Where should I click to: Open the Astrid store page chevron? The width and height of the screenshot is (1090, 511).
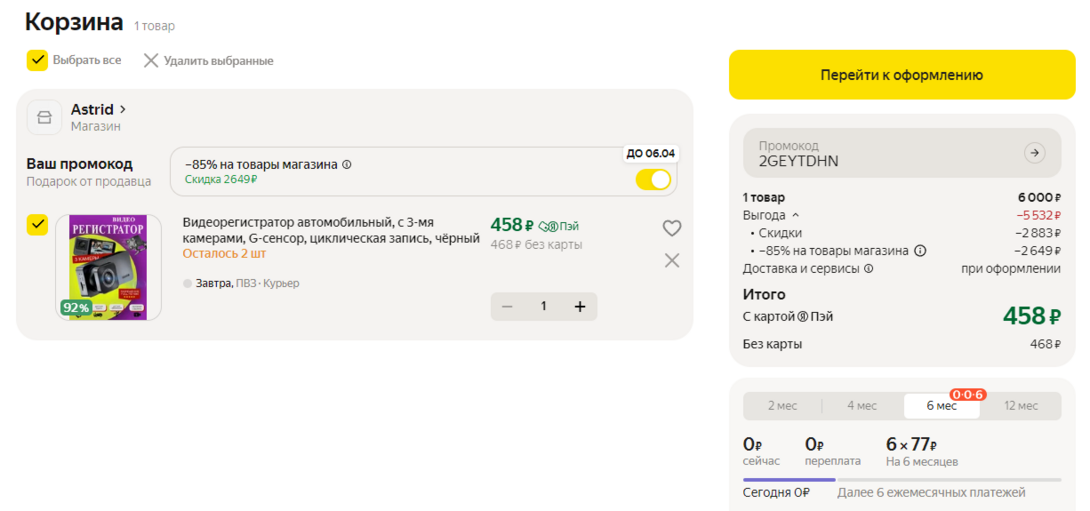tap(123, 109)
